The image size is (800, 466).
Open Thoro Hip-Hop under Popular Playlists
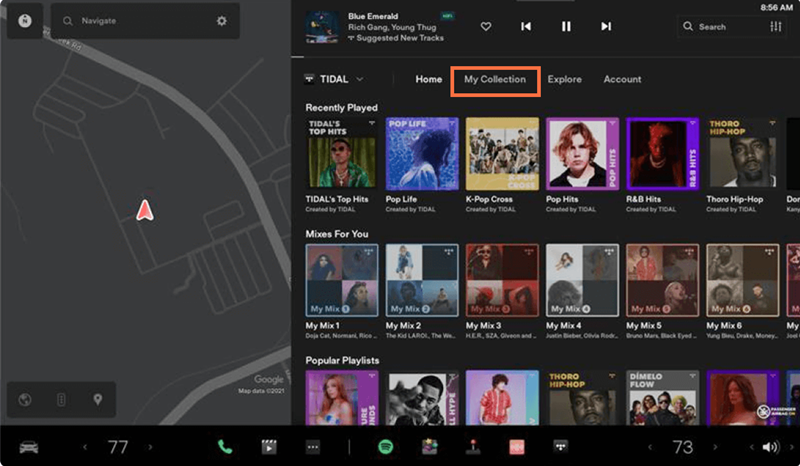582,398
